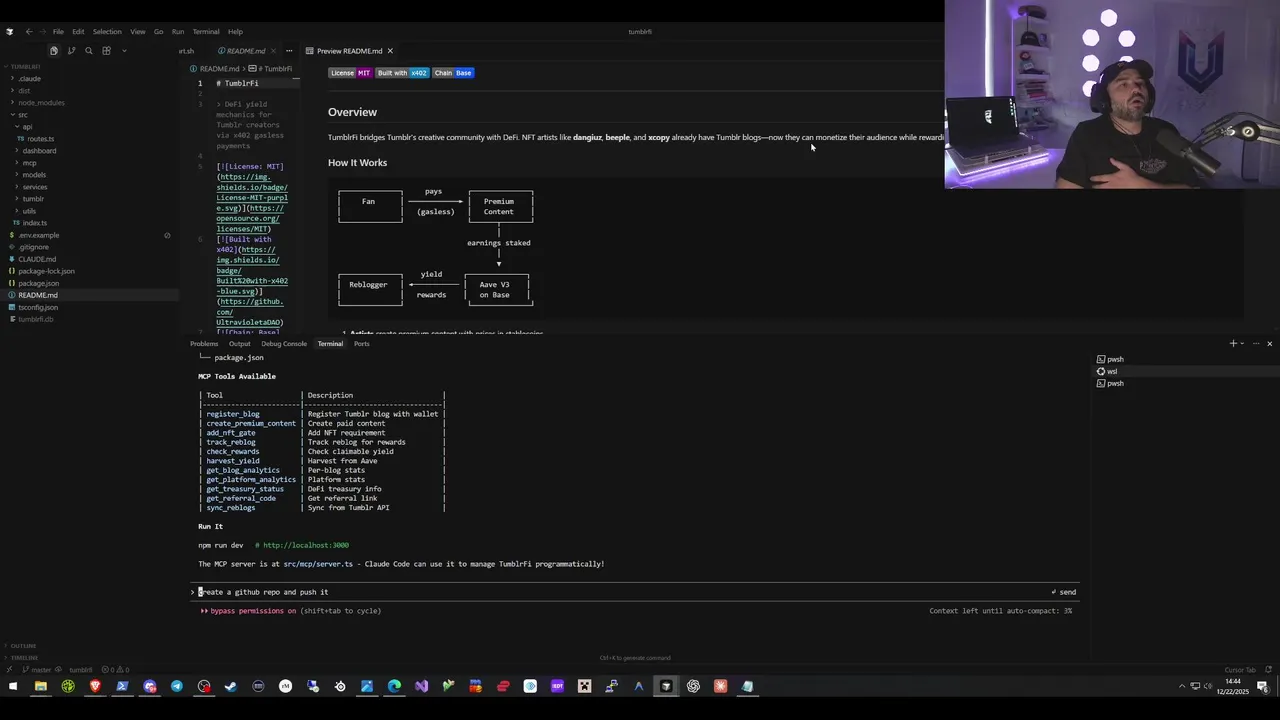1280x720 pixels.
Task: Expand the services folder
Action: [35, 186]
